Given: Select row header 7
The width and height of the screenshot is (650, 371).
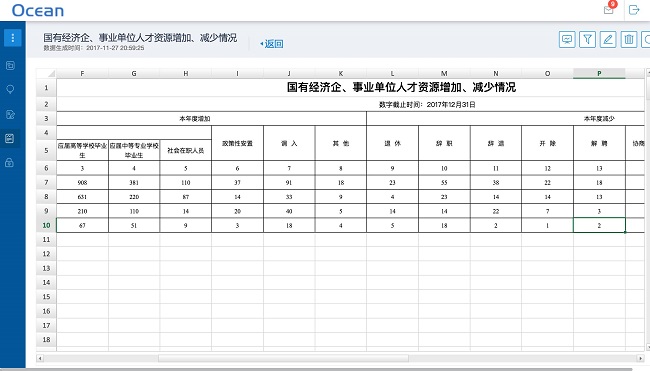Looking at the screenshot, I should 46,182.
